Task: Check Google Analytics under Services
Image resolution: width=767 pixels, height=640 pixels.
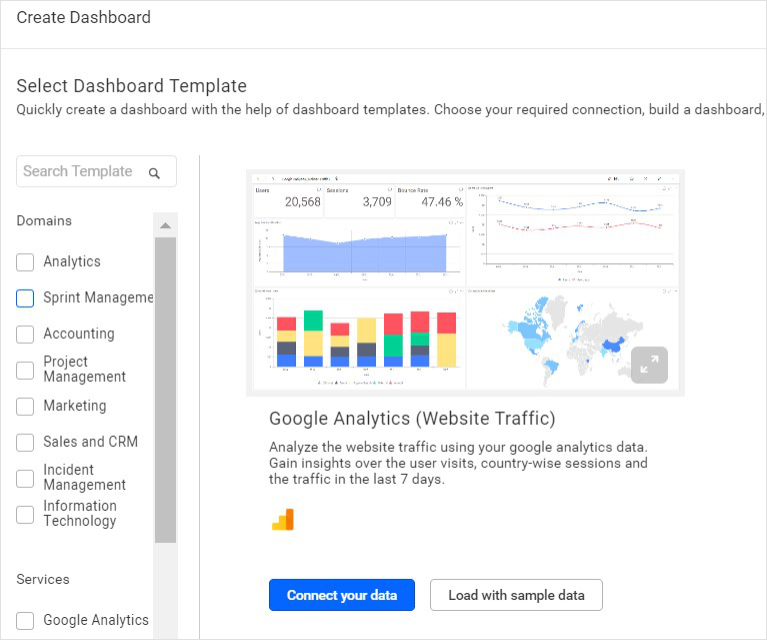Action: (25, 620)
